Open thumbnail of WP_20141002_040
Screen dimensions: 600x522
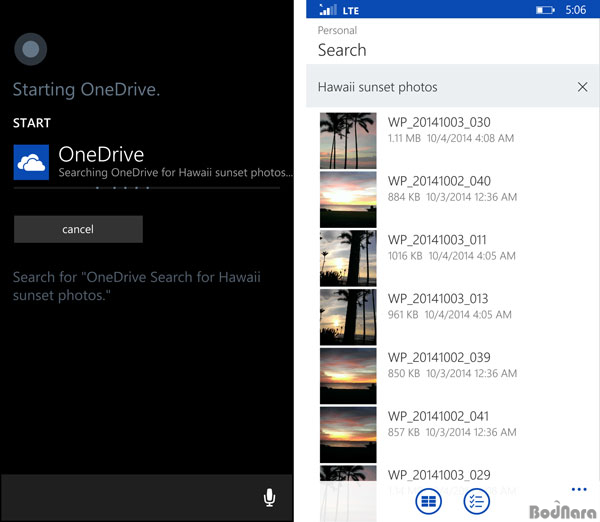pyautogui.click(x=348, y=199)
